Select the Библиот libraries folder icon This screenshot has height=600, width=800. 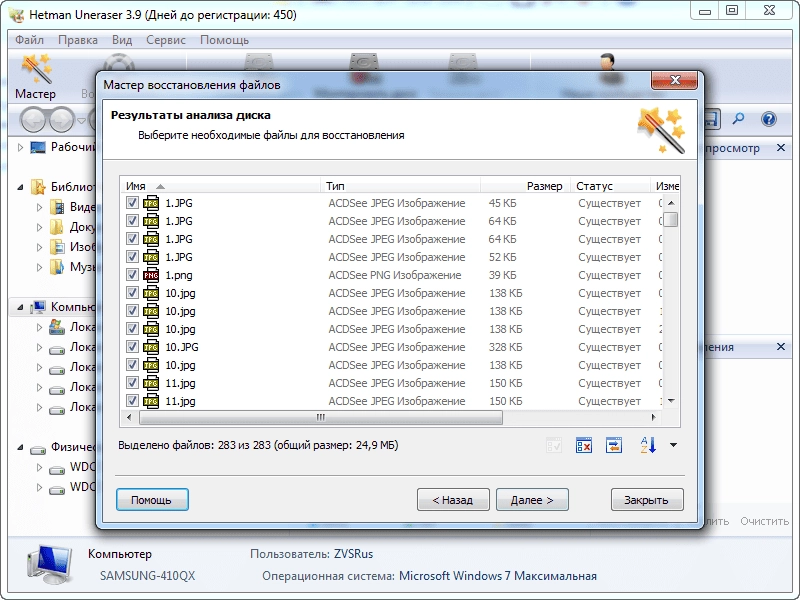[x=38, y=187]
